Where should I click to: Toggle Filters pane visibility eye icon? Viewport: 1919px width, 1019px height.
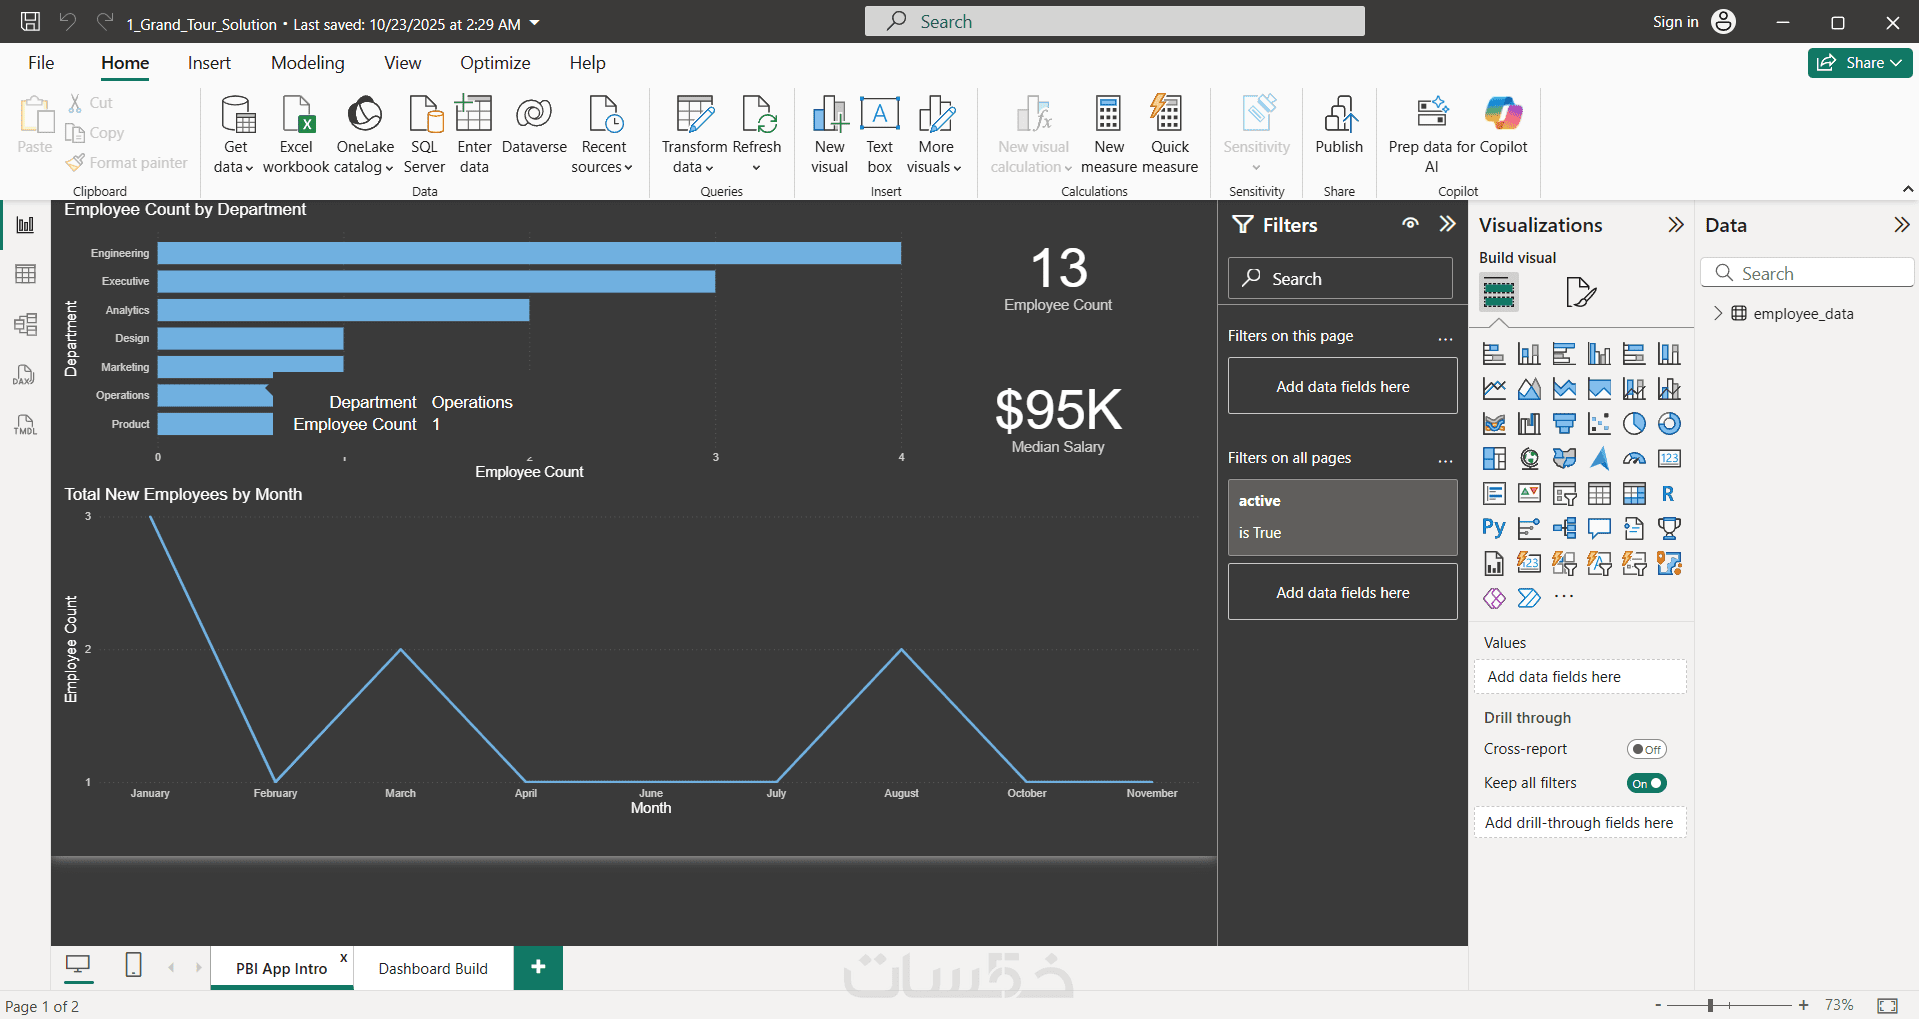tap(1410, 224)
